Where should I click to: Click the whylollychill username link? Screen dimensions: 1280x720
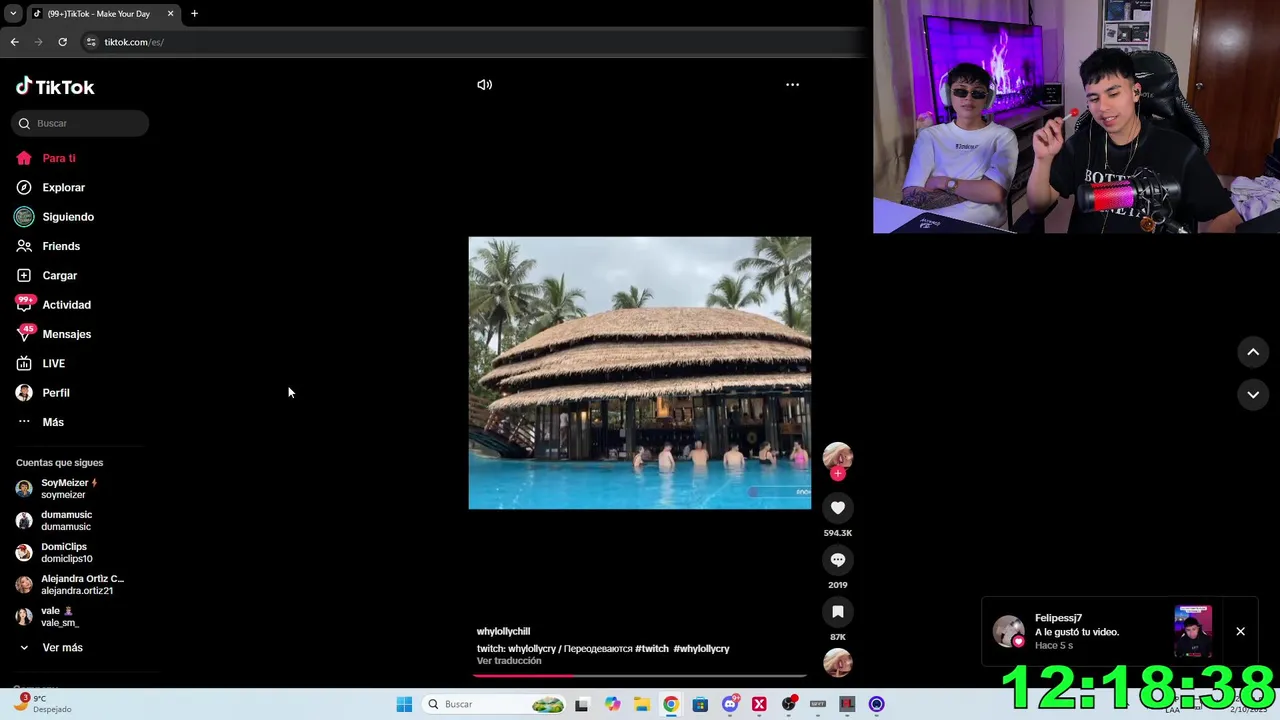pyautogui.click(x=503, y=632)
